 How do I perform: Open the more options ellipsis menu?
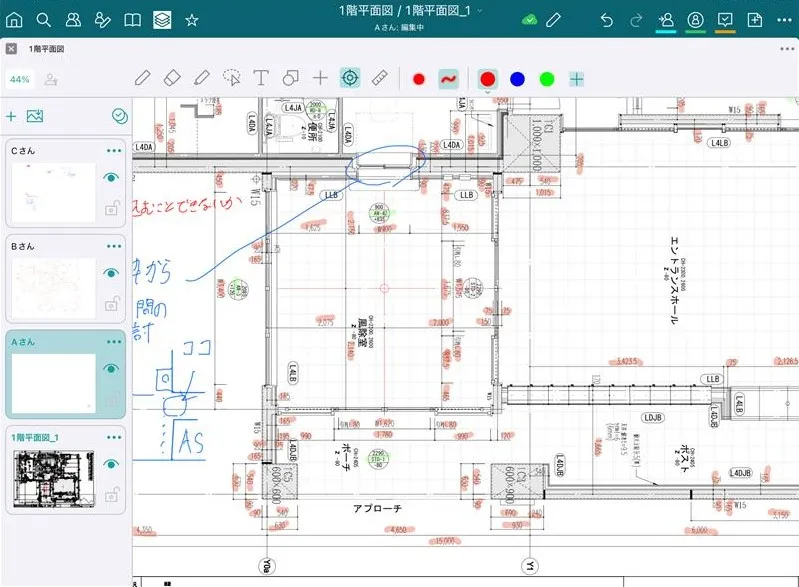tap(786, 48)
